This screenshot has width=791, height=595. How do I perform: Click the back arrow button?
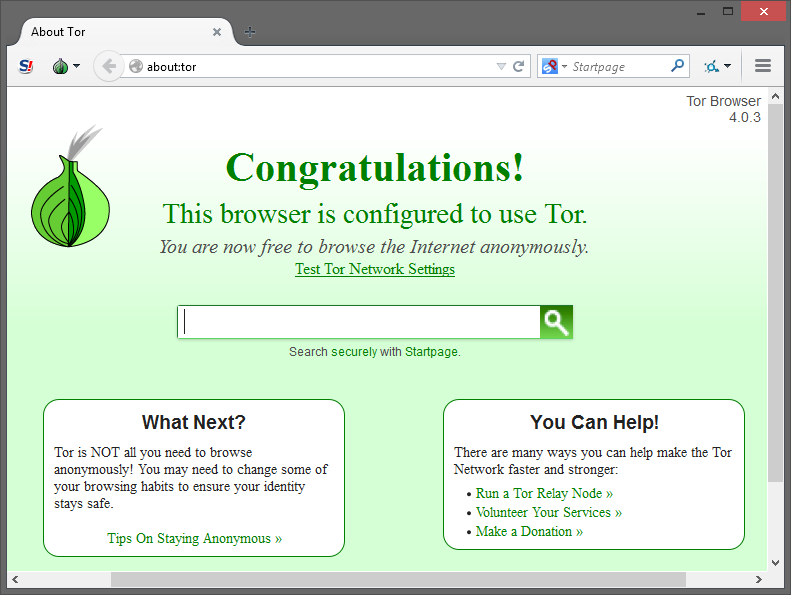[108, 66]
